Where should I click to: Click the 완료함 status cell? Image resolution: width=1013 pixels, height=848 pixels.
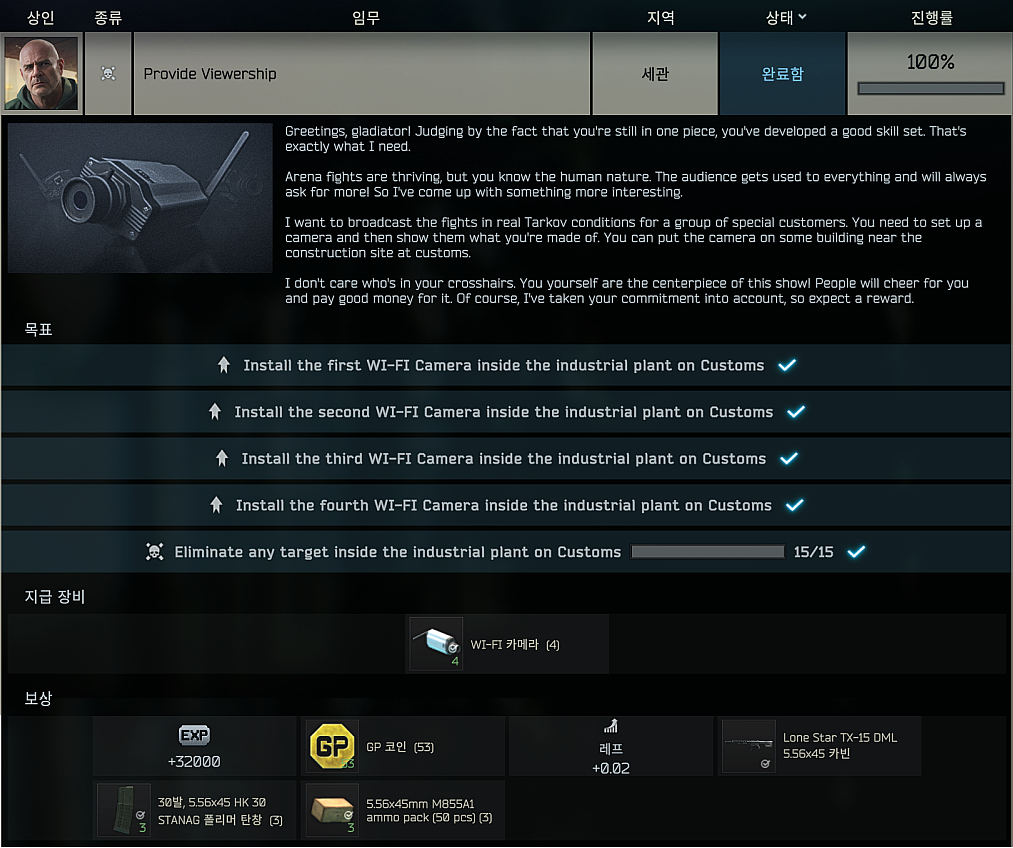(x=782, y=74)
